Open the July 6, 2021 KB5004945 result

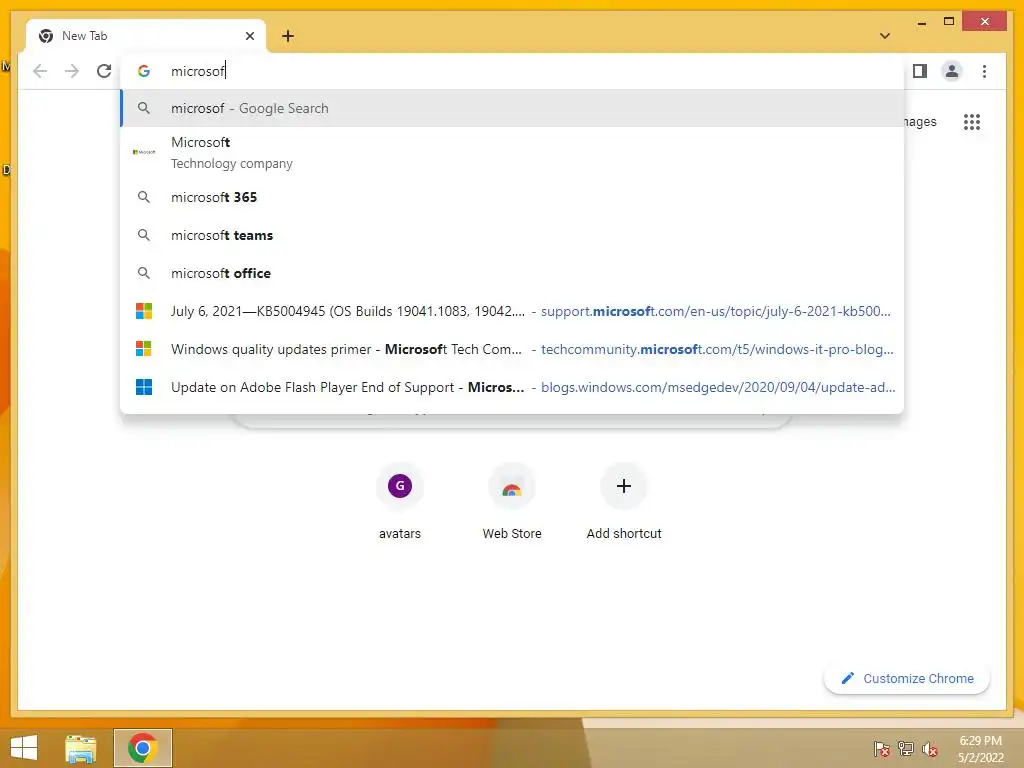[x=513, y=312]
